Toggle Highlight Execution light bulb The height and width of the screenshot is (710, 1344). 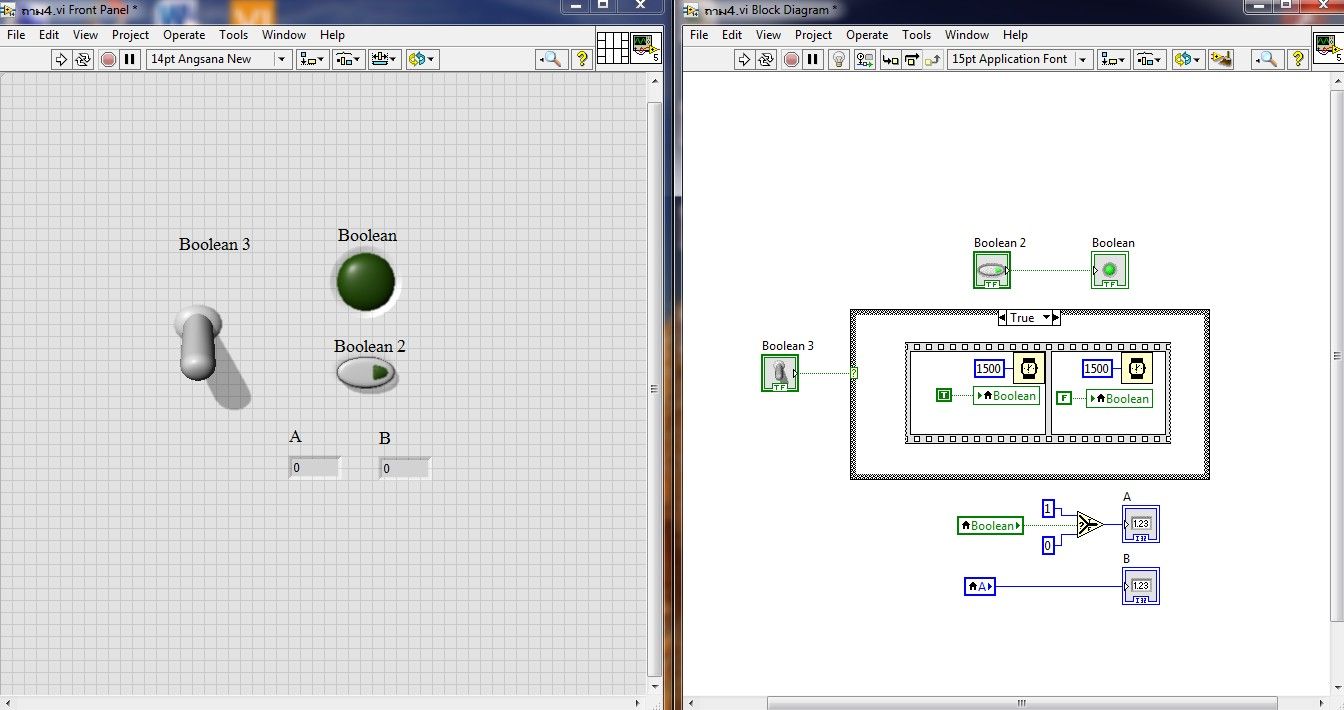click(839, 59)
